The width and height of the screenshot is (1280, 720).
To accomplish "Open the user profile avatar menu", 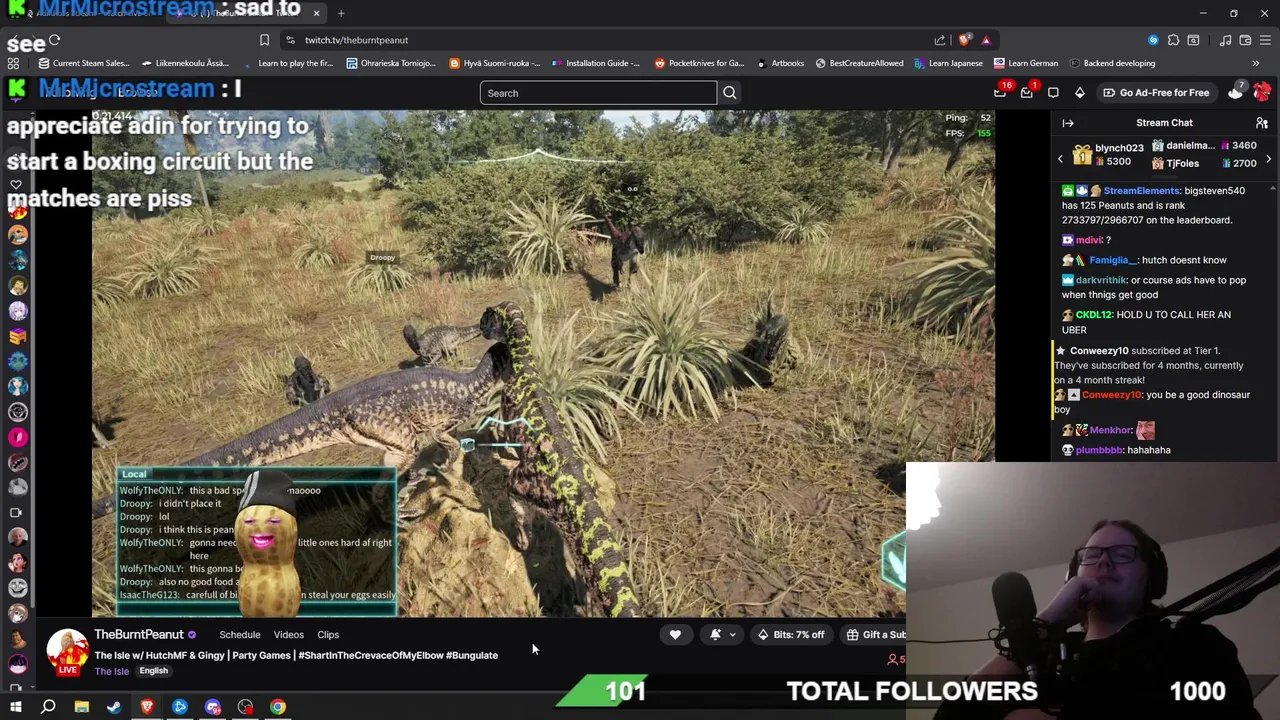I will 1262,92.
